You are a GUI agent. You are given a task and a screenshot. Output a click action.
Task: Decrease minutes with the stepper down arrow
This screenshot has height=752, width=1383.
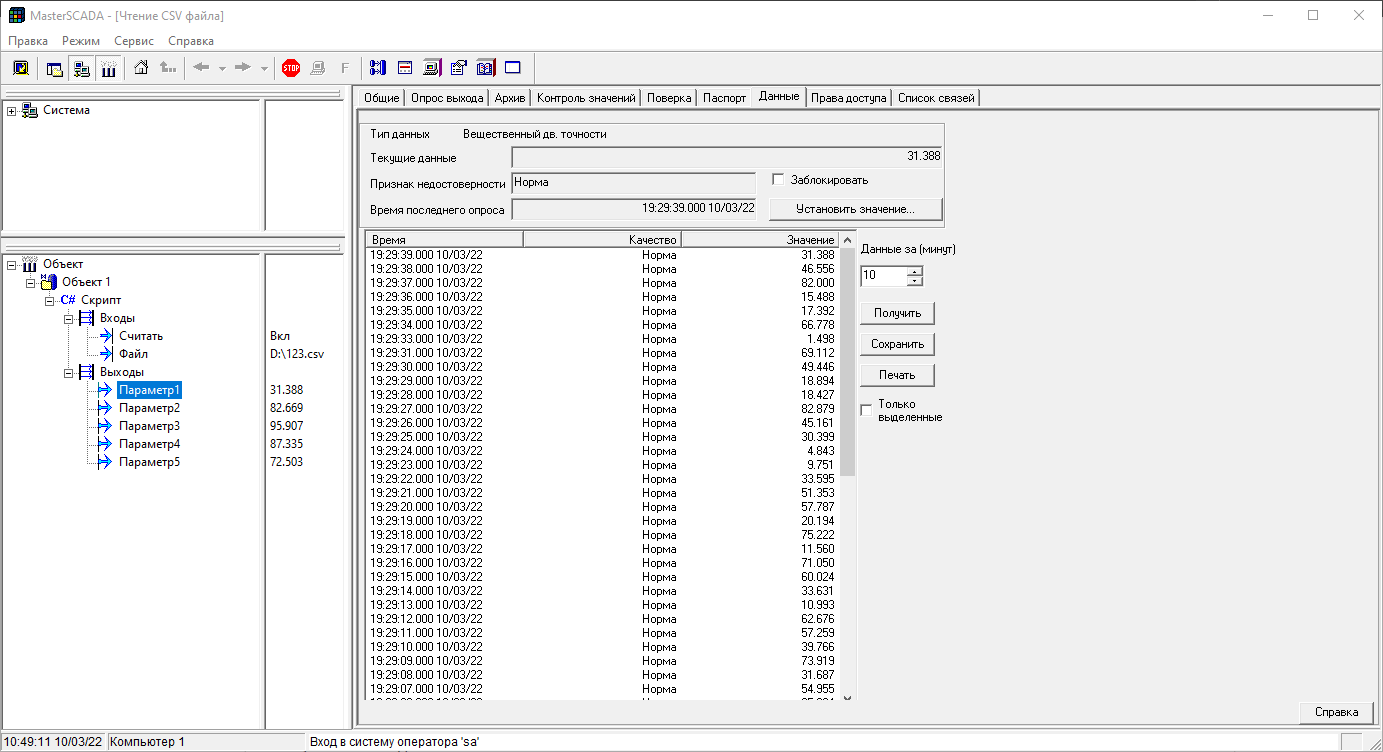914,280
